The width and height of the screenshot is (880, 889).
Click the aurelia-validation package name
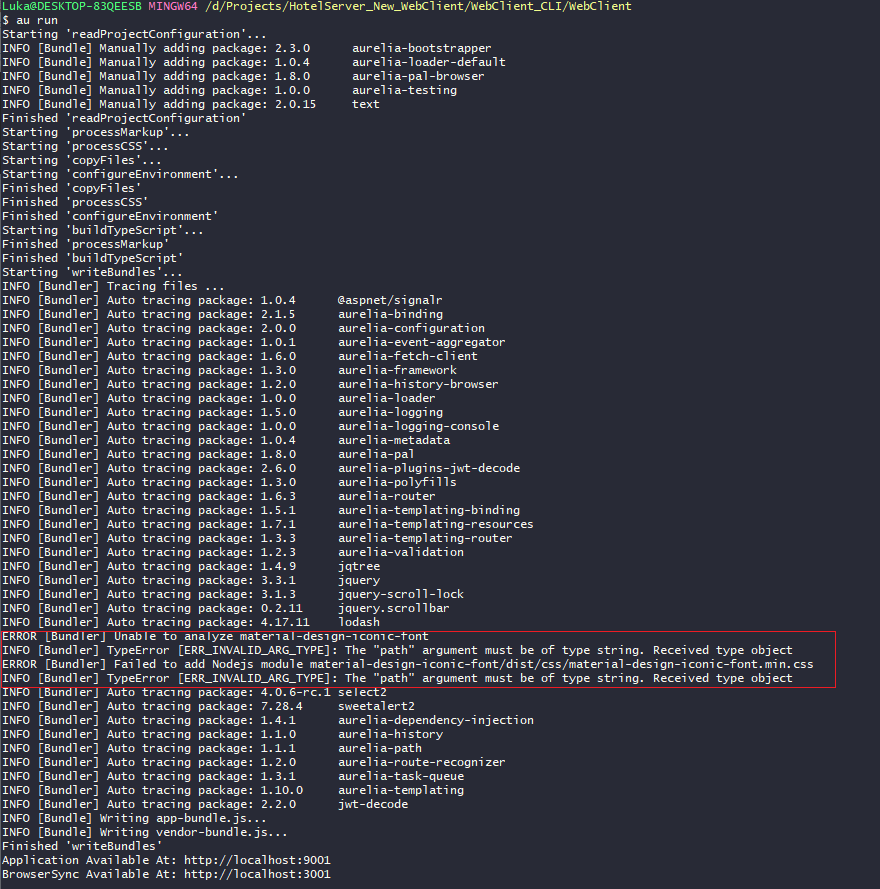point(401,552)
